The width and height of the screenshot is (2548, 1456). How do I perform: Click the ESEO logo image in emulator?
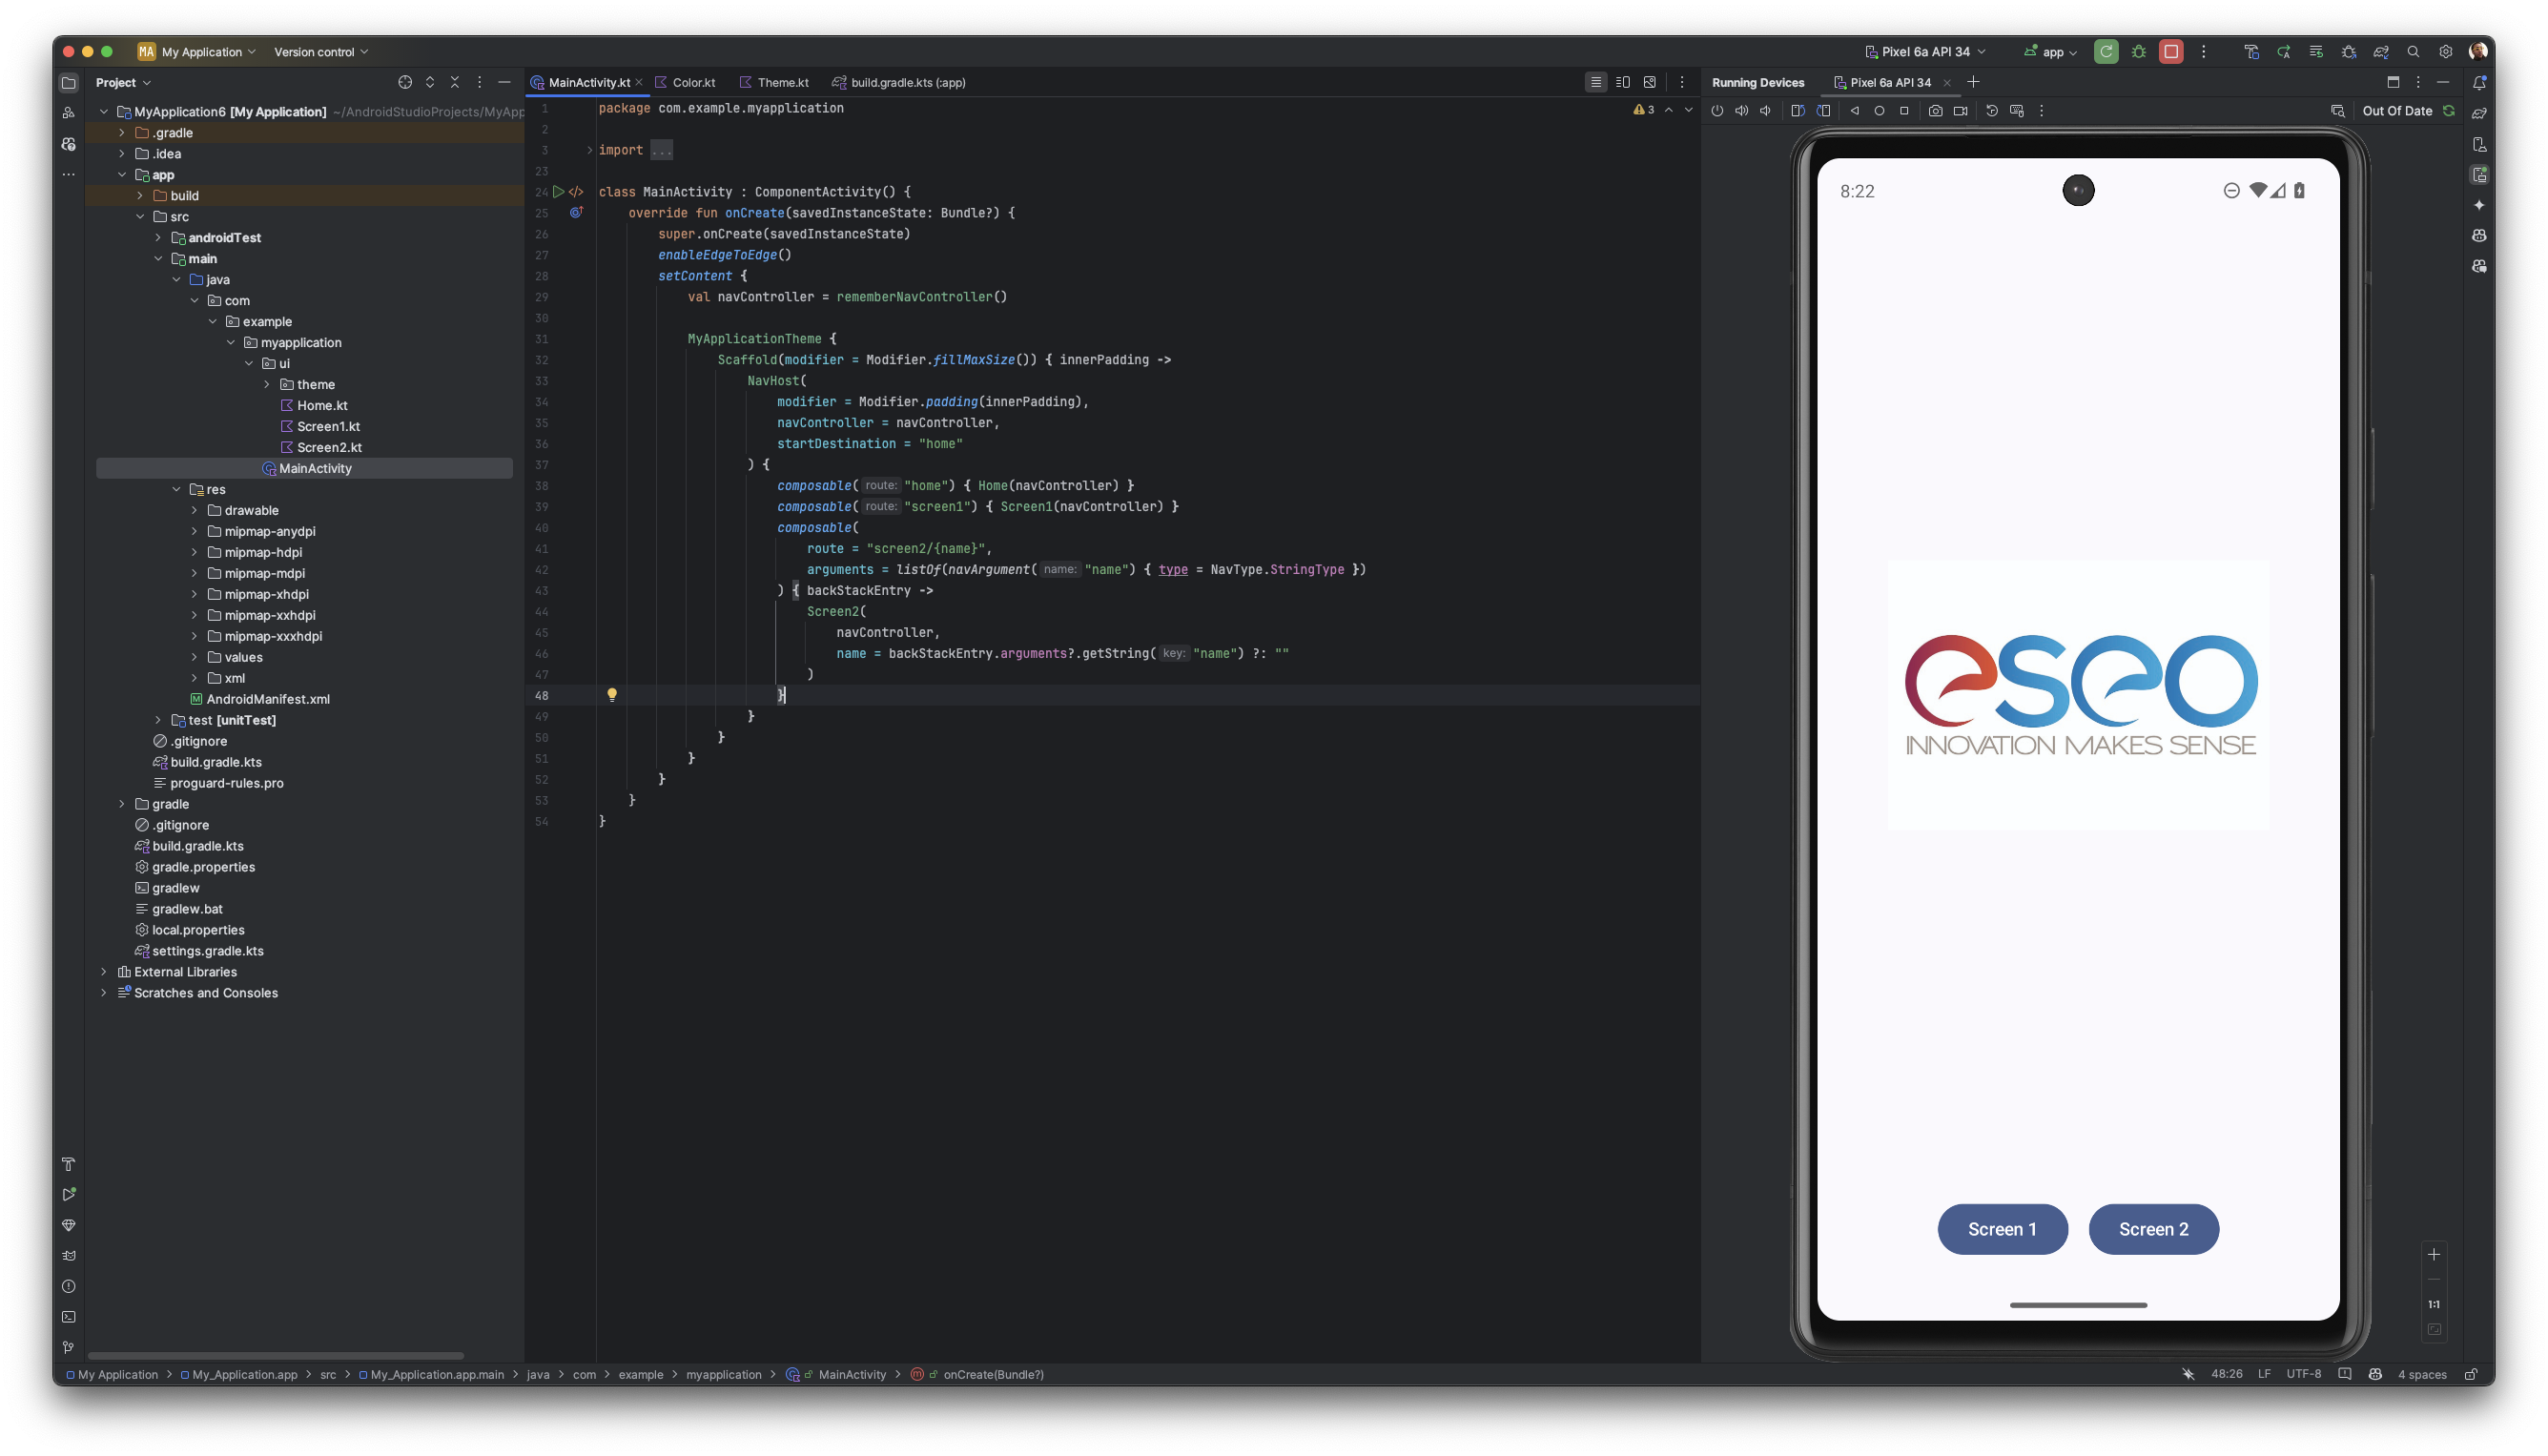coord(2078,695)
